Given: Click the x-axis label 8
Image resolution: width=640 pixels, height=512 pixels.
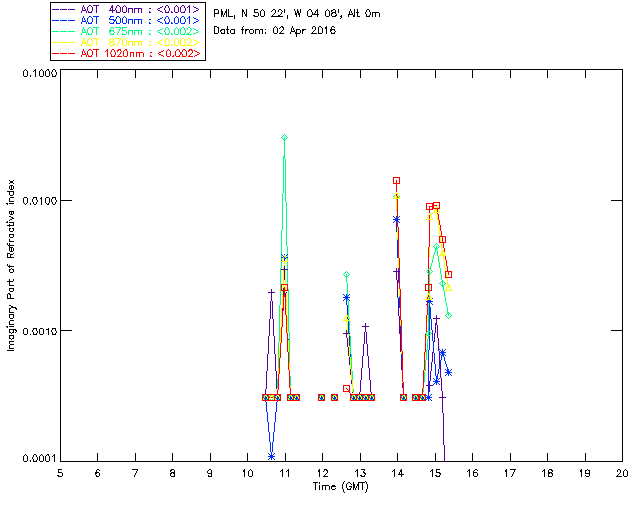Looking at the screenshot, I should click(x=173, y=473).
